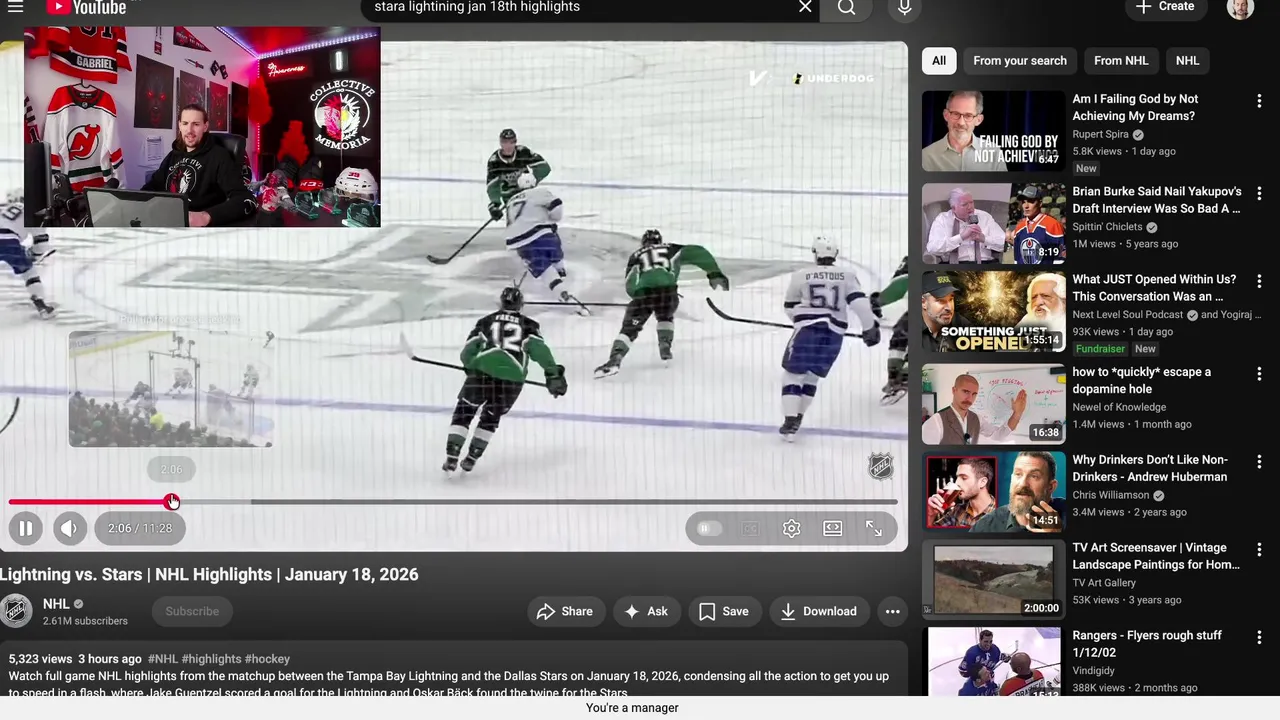
Task: Clear the search query with X
Action: [x=805, y=7]
